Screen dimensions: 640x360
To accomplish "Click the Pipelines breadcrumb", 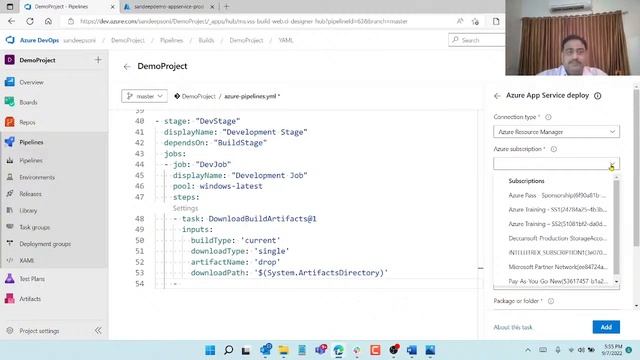I will (171, 40).
